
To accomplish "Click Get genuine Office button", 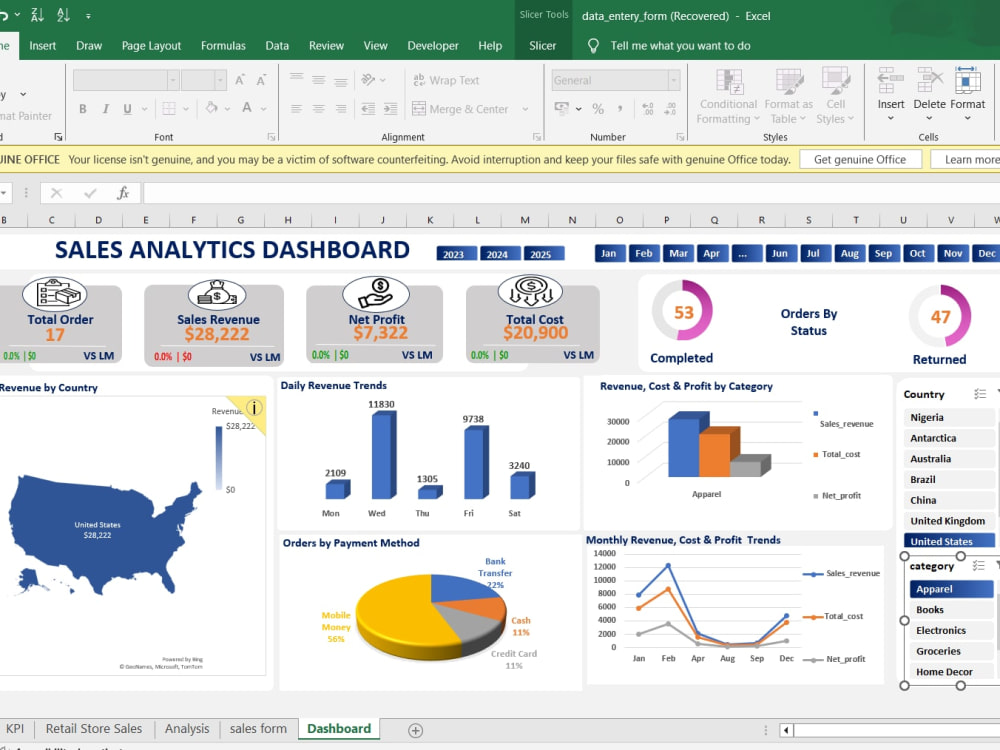I will (x=860, y=159).
